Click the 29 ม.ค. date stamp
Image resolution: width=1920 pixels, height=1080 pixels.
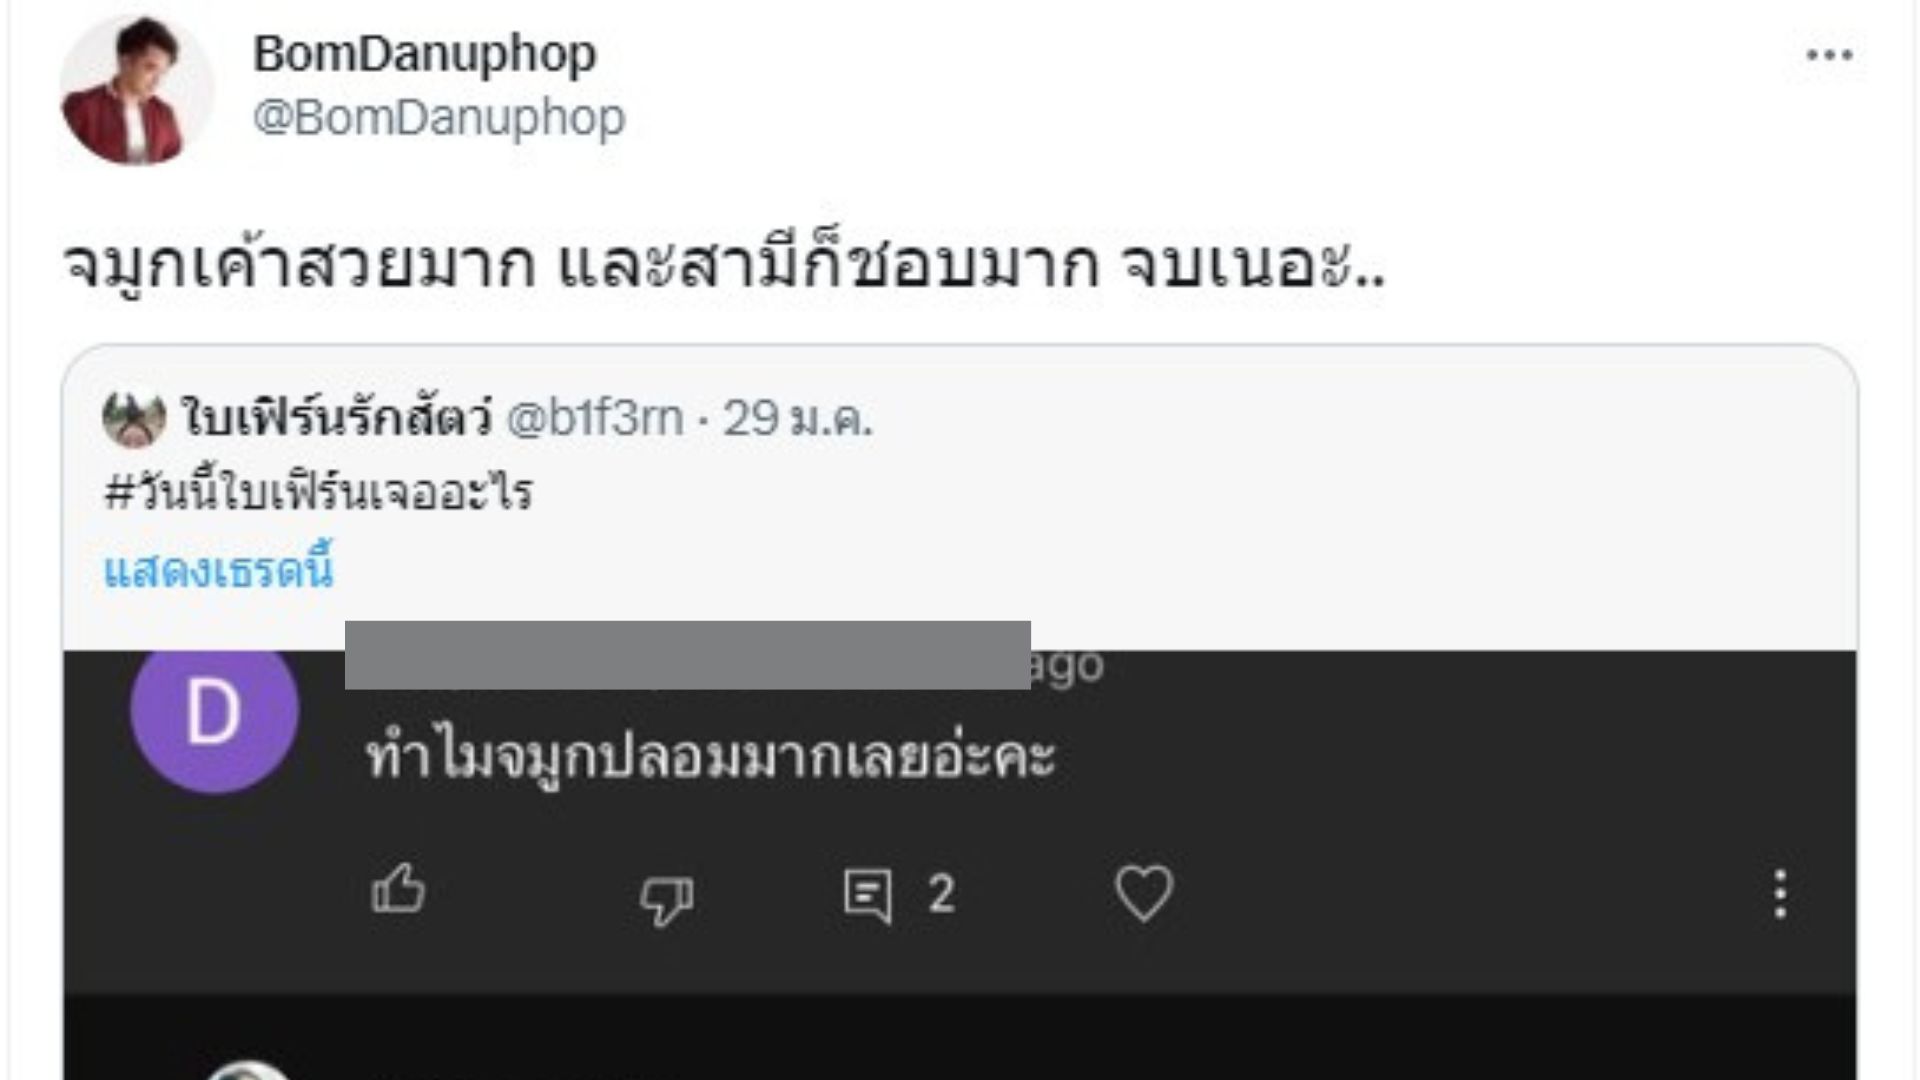coord(798,418)
